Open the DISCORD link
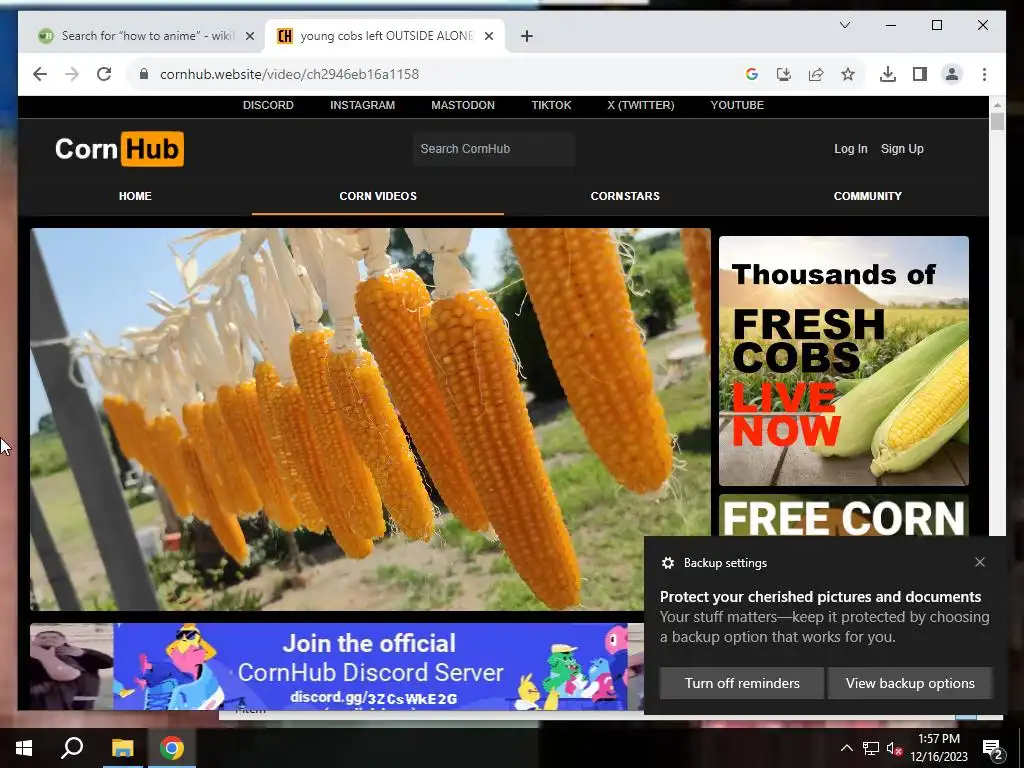The image size is (1024, 768). (x=268, y=105)
